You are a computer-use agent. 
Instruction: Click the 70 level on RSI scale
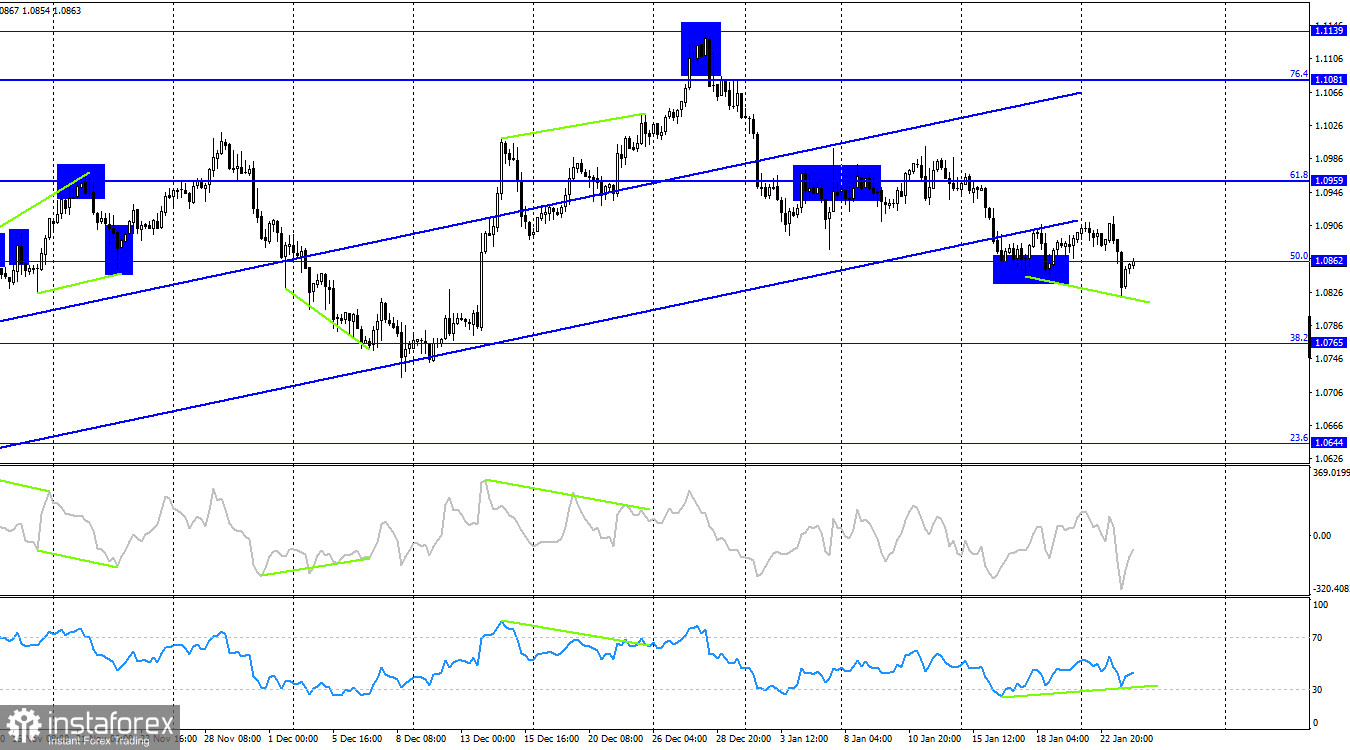coord(1318,637)
